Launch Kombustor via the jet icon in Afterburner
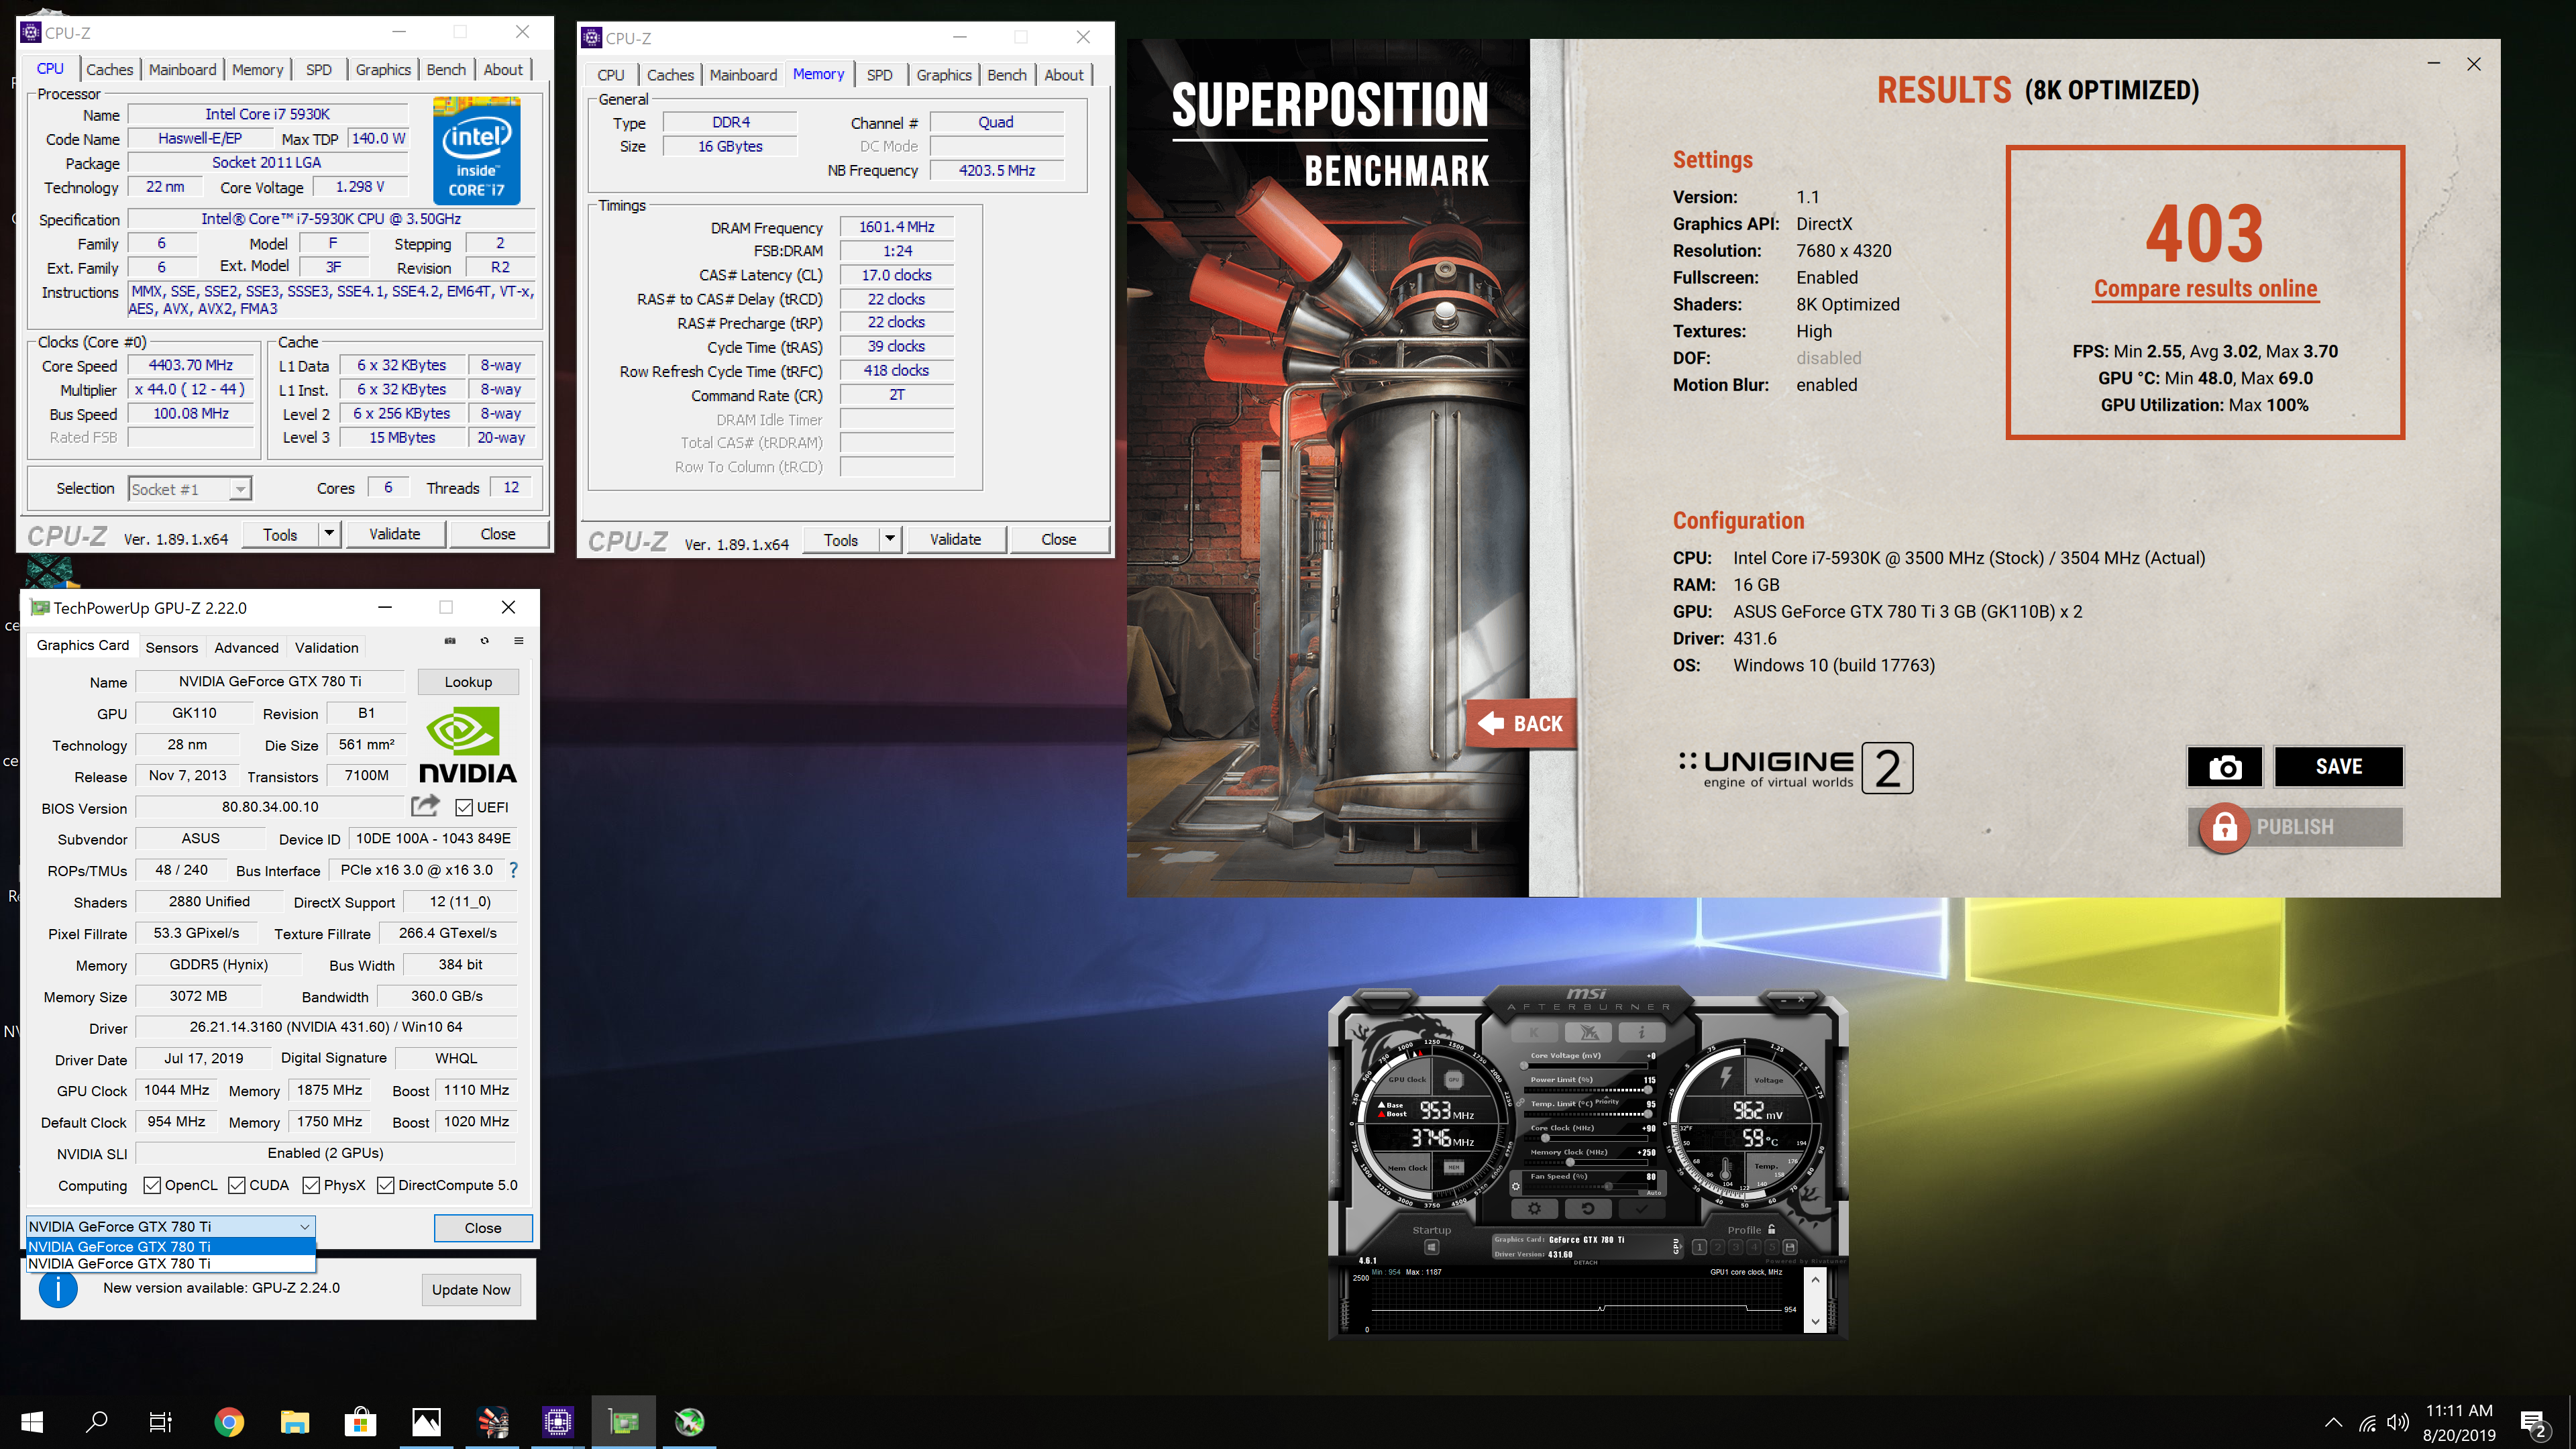The width and height of the screenshot is (2576, 1449). [x=1589, y=1033]
